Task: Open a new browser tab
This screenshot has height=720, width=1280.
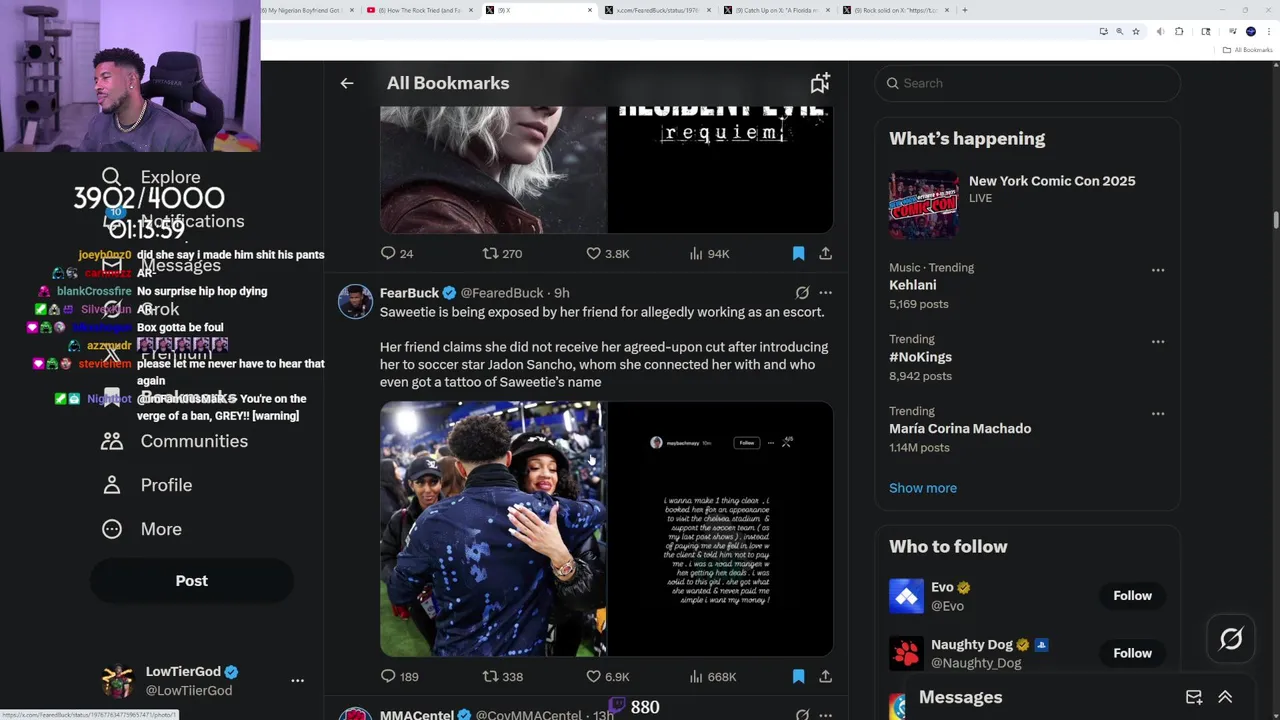Action: pos(964,10)
